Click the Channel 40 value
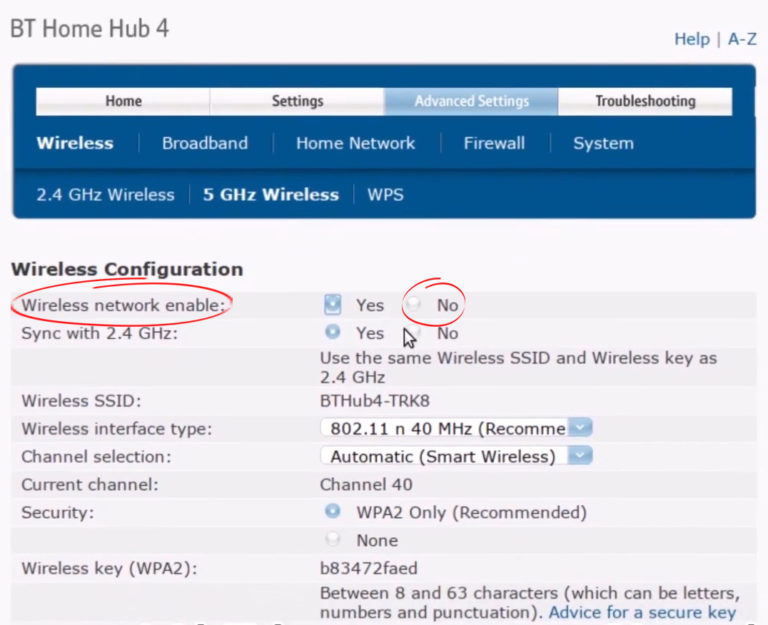Image resolution: width=768 pixels, height=625 pixels. point(366,484)
